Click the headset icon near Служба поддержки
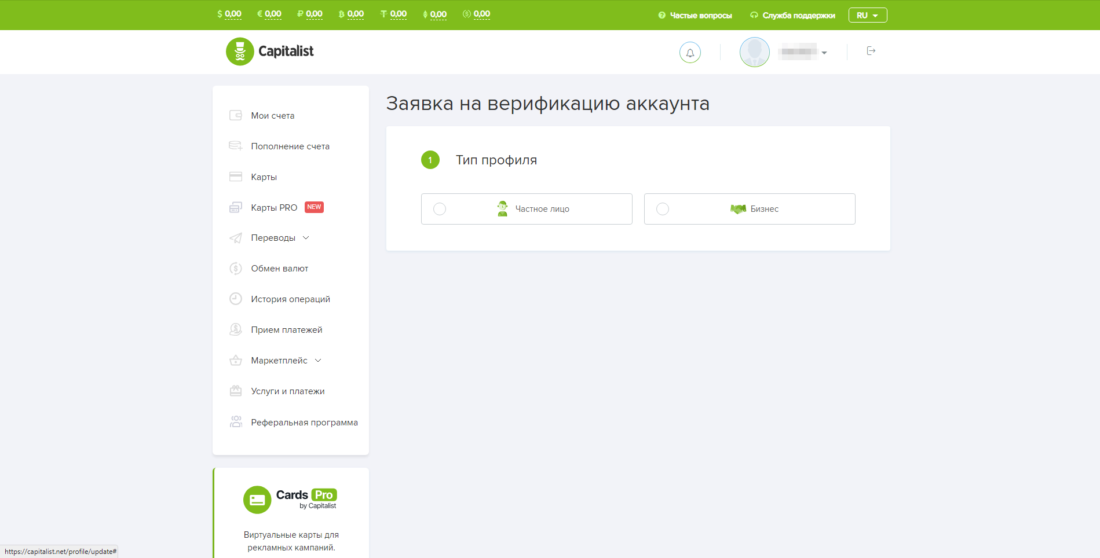Image resolution: width=1100 pixels, height=558 pixels. click(754, 15)
